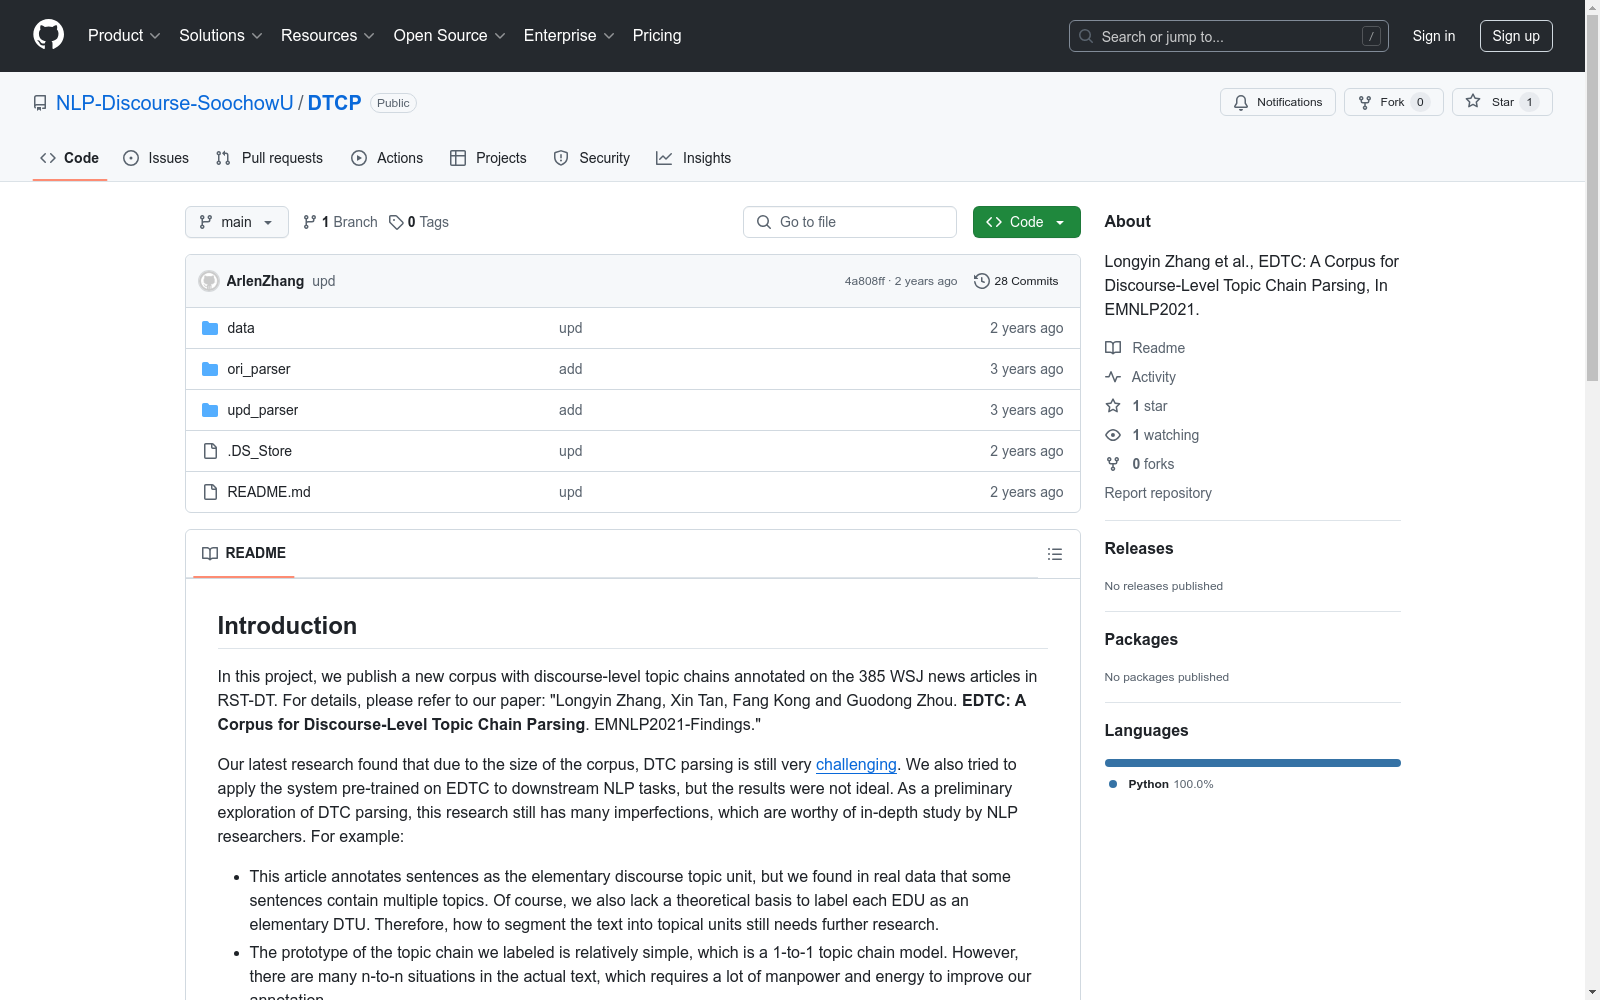Switch to the Projects tab

point(488,158)
